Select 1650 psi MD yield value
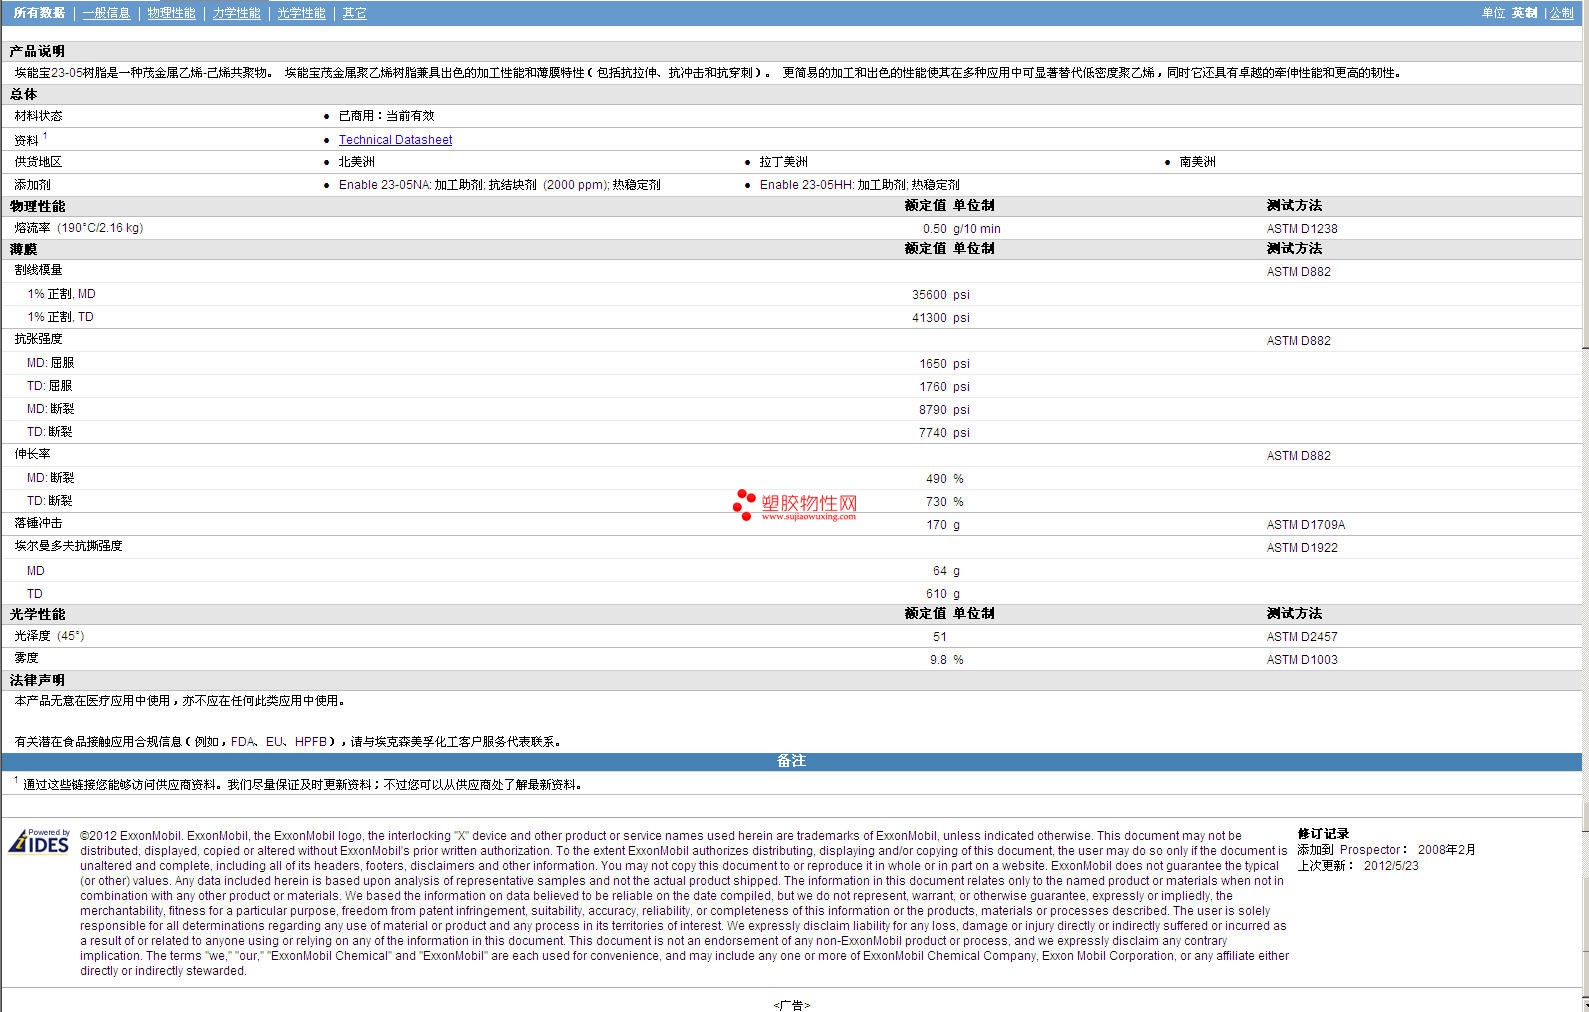Image resolution: width=1589 pixels, height=1012 pixels. click(944, 364)
